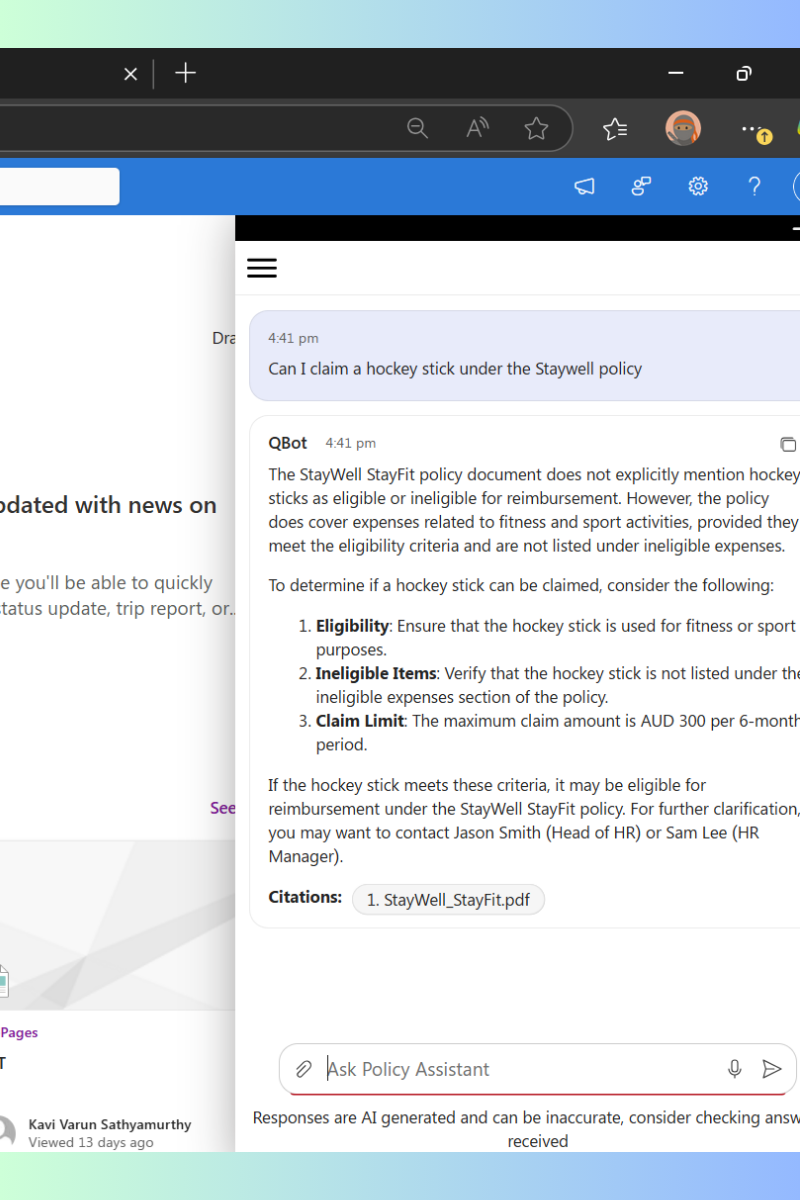Start voice input with microphone icon

(x=735, y=1069)
